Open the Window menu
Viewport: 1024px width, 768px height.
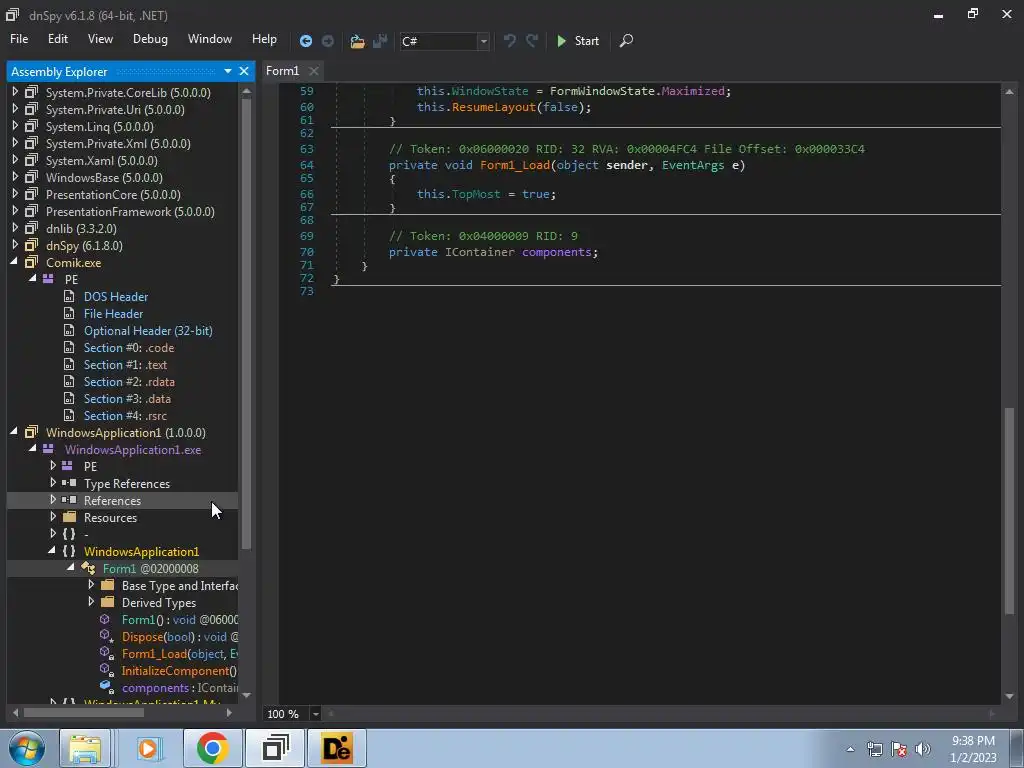coord(210,39)
